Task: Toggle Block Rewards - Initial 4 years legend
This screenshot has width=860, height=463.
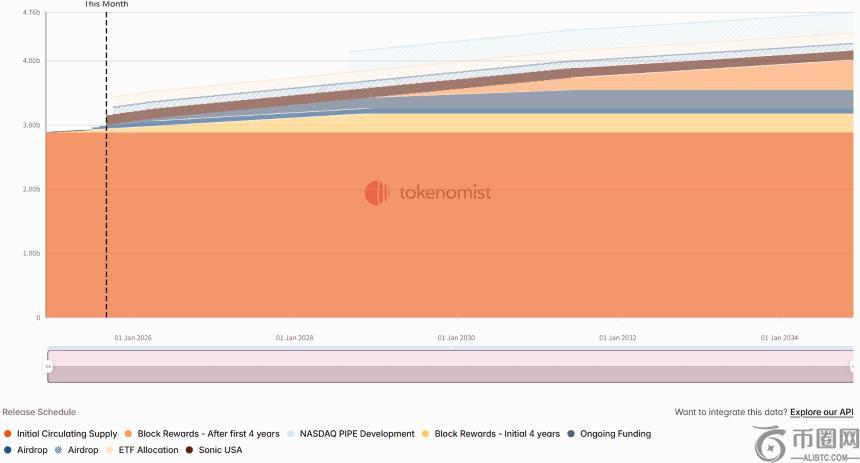Action: click(496, 434)
